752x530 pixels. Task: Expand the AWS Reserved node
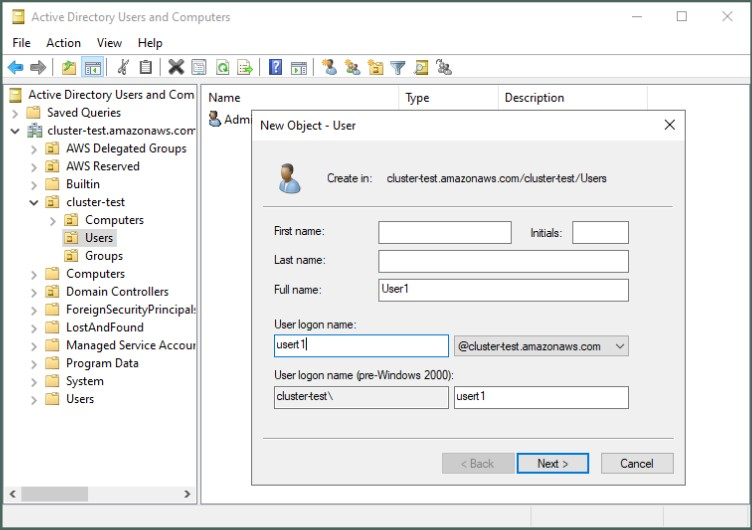(34, 167)
